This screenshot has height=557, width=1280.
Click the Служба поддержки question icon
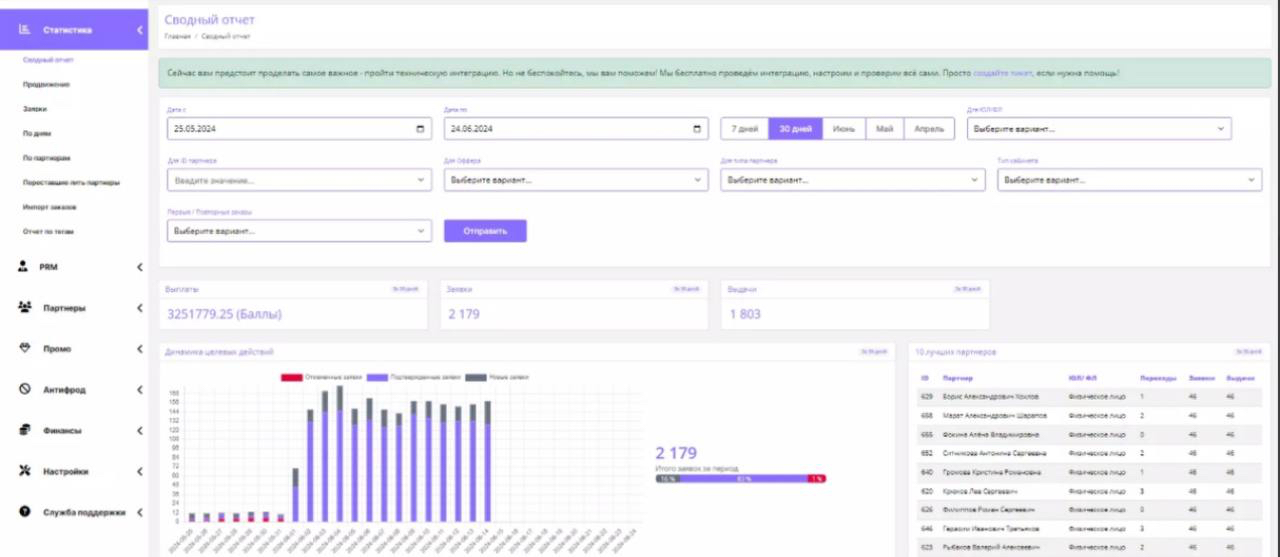25,512
